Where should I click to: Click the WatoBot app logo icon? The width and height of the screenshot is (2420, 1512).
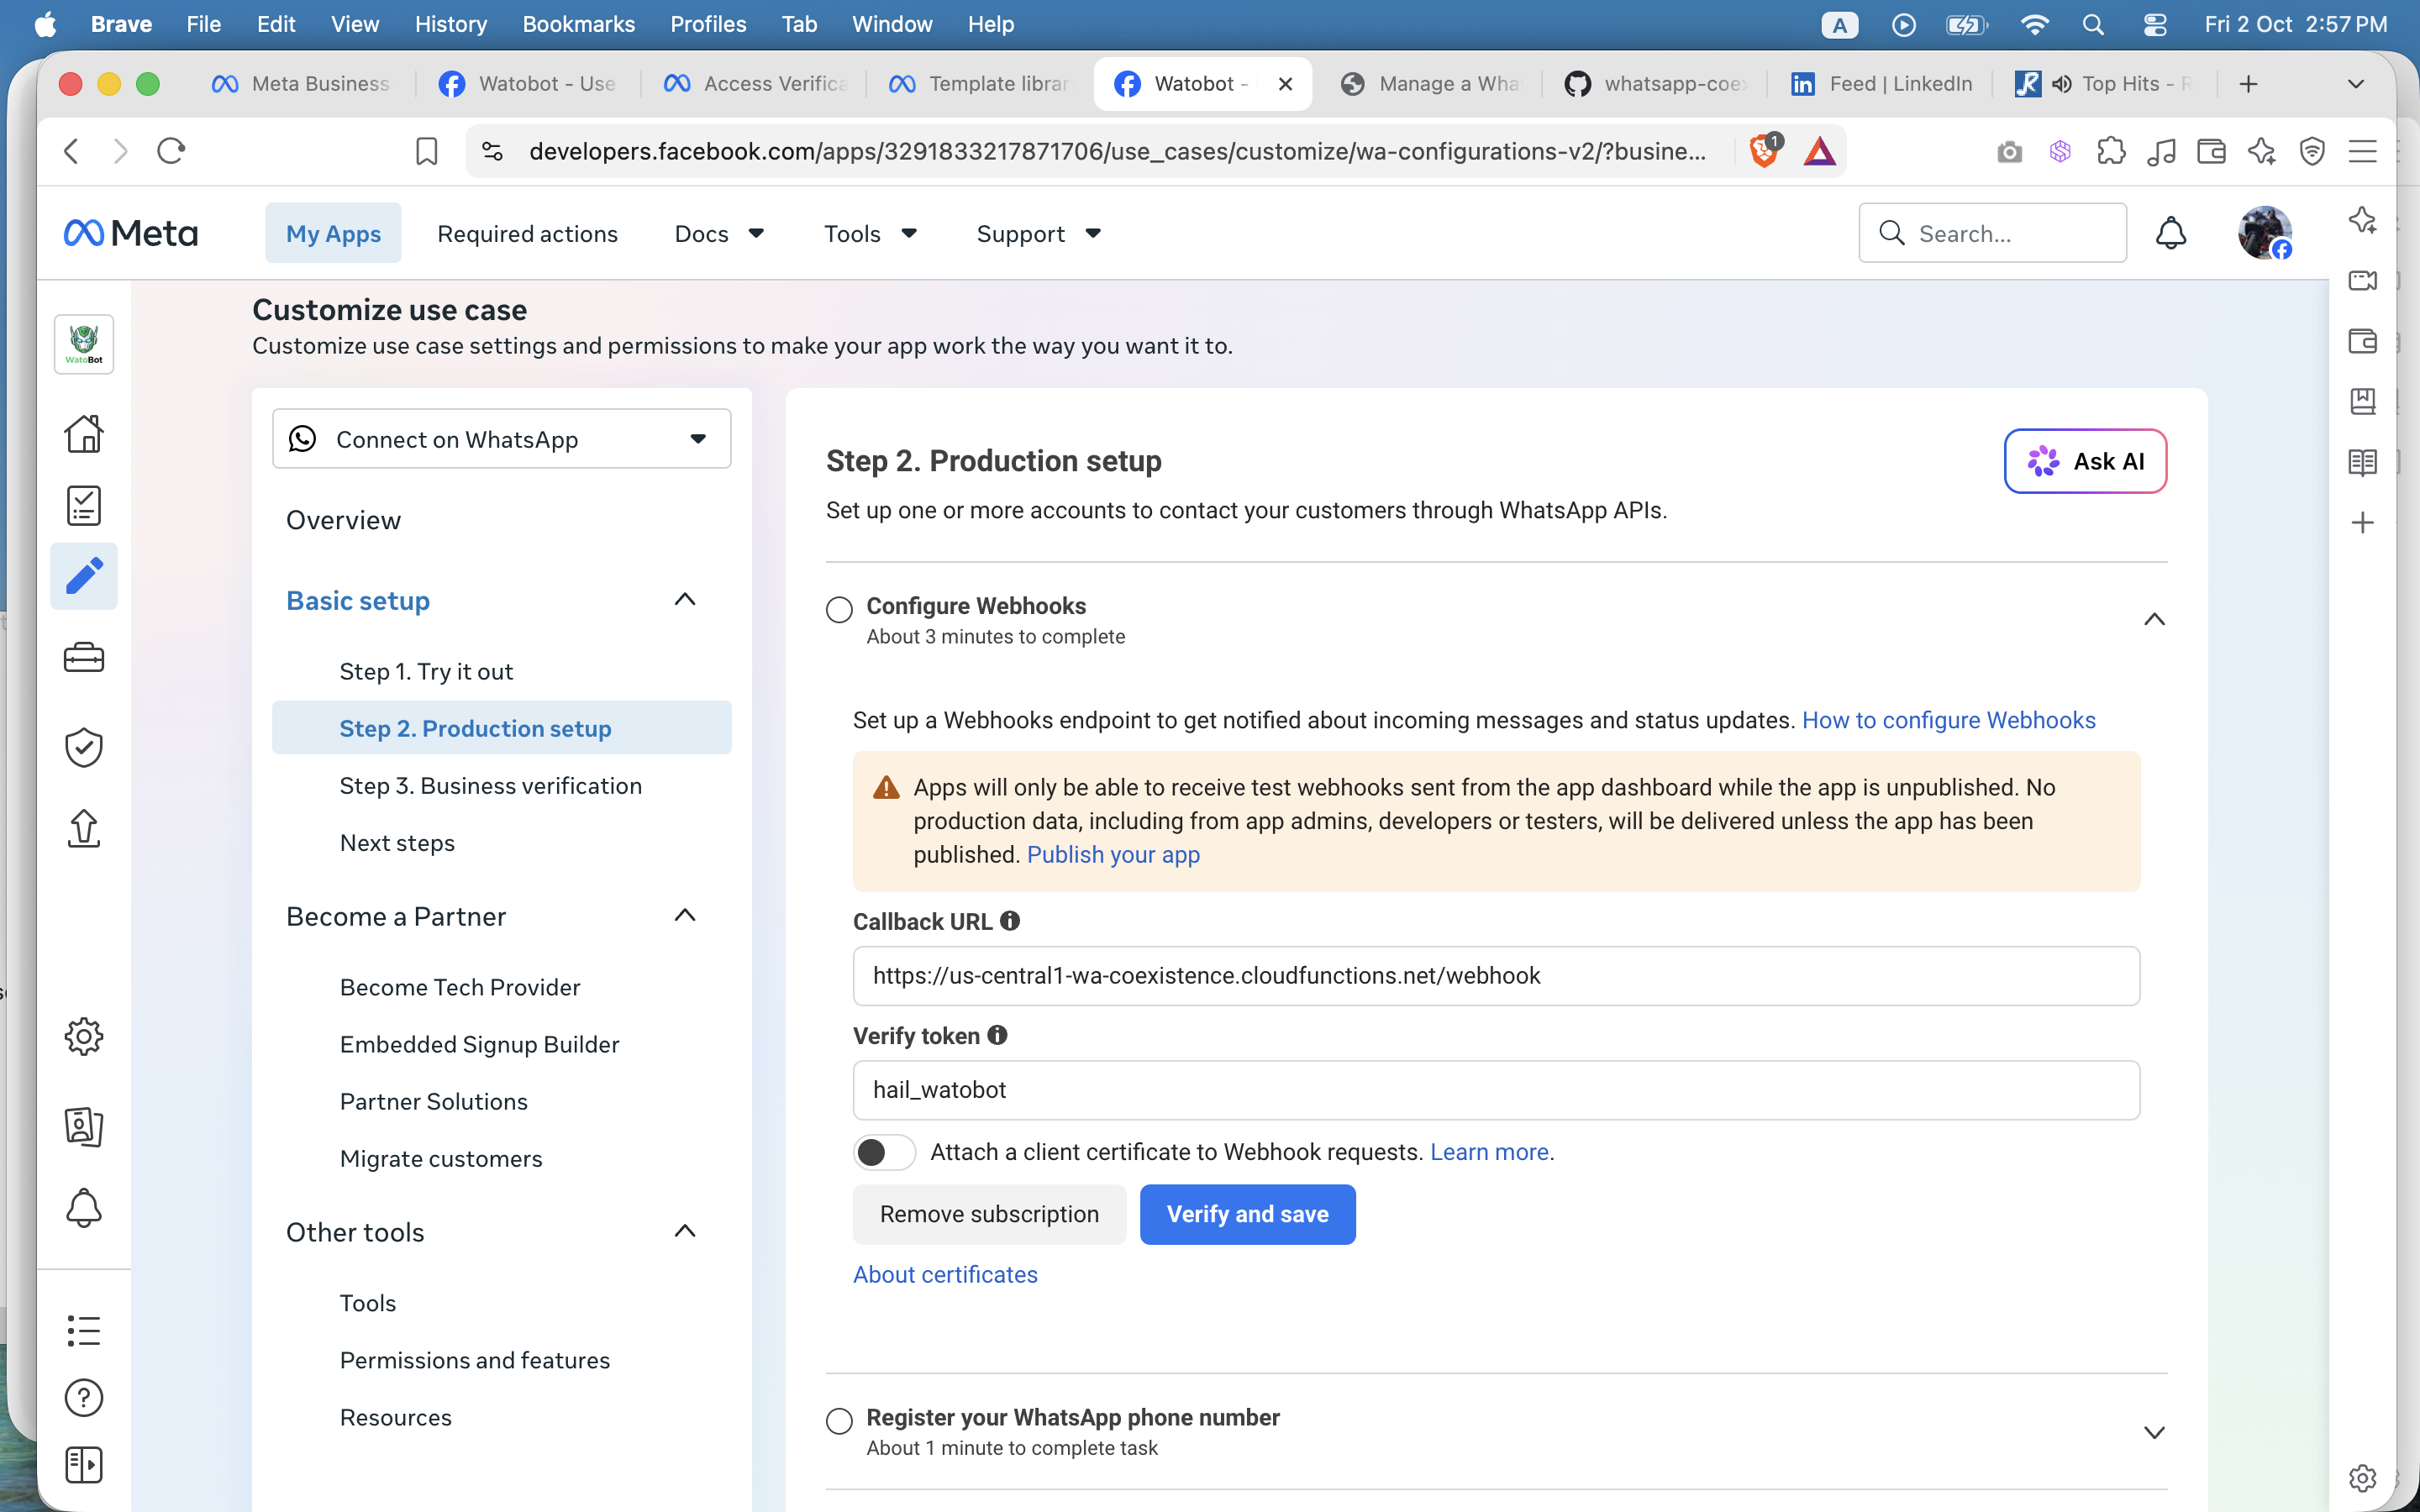[x=84, y=344]
